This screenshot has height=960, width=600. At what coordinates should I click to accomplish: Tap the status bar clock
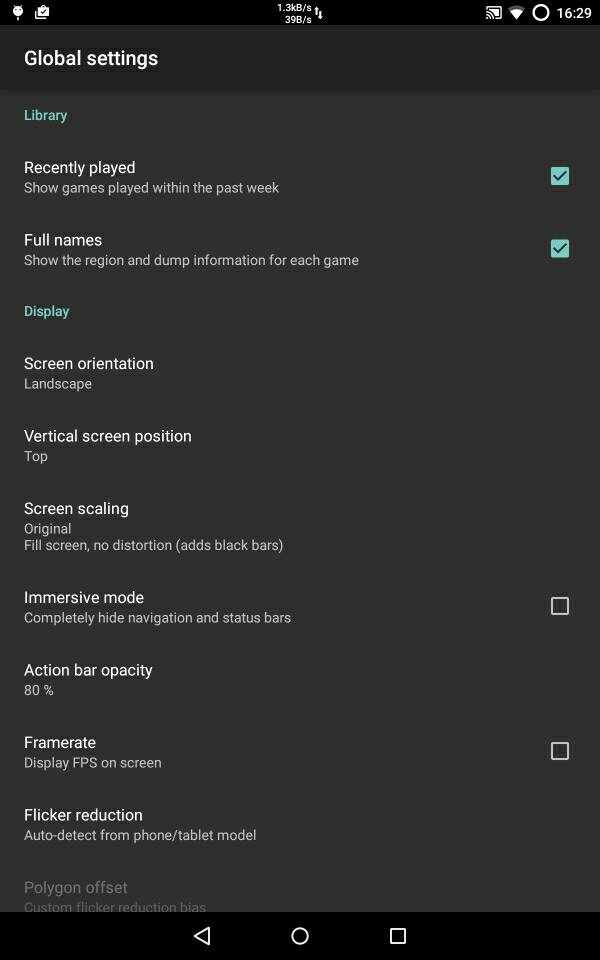tap(575, 13)
